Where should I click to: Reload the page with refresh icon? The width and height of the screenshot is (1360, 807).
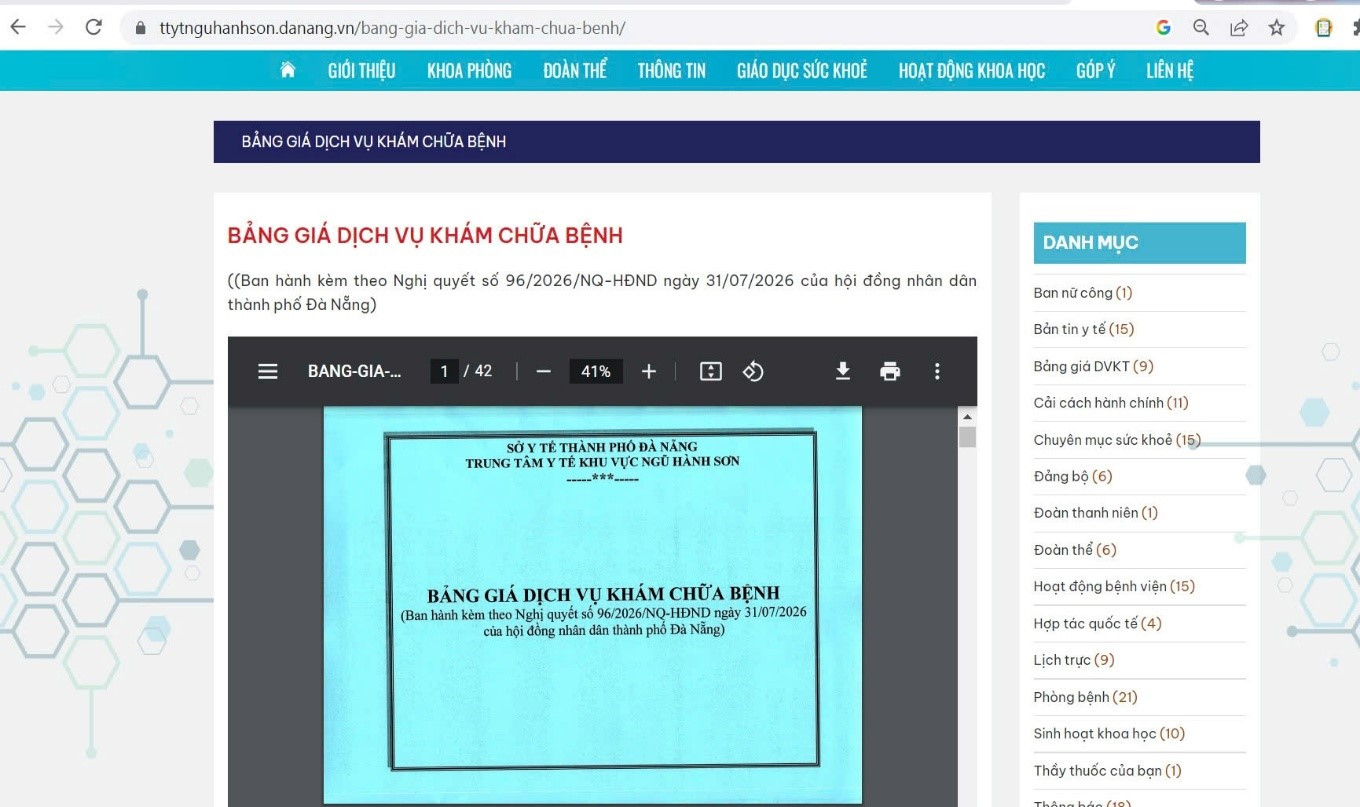coord(94,28)
